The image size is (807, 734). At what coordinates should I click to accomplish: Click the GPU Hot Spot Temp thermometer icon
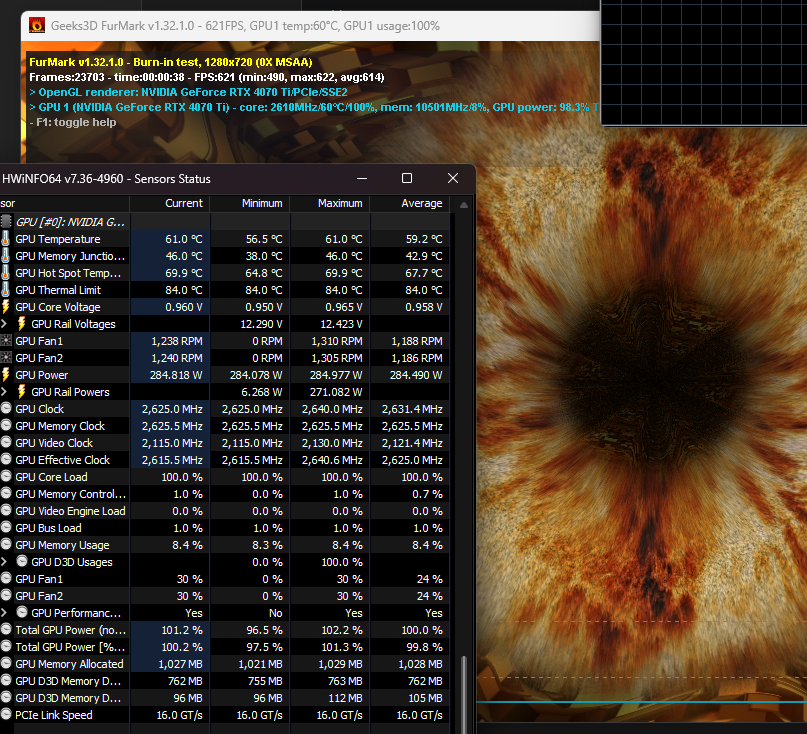pos(6,272)
